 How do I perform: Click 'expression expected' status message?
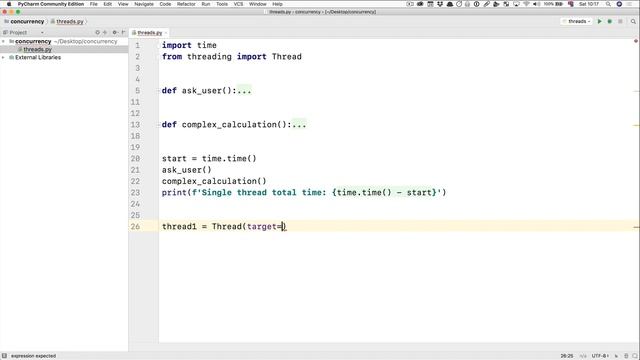[x=33, y=356]
